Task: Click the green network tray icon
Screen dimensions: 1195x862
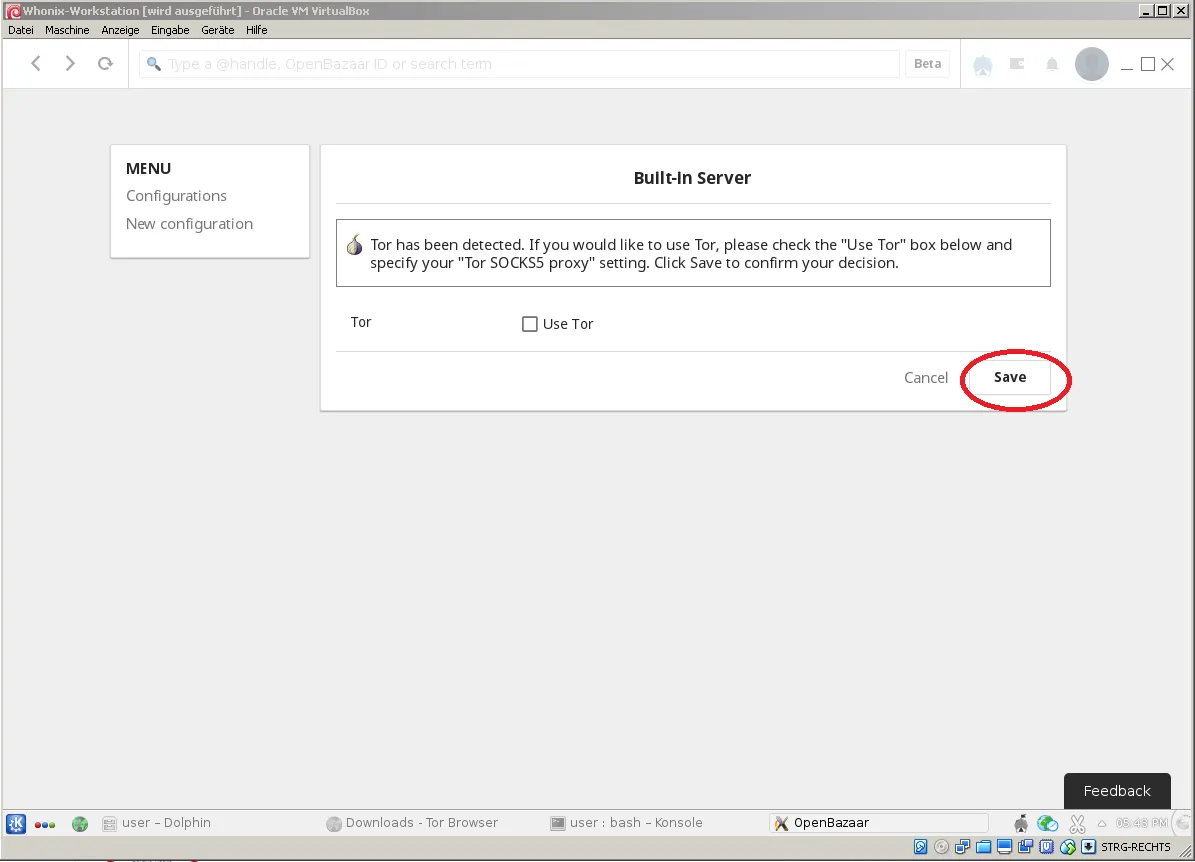Action: [1048, 823]
